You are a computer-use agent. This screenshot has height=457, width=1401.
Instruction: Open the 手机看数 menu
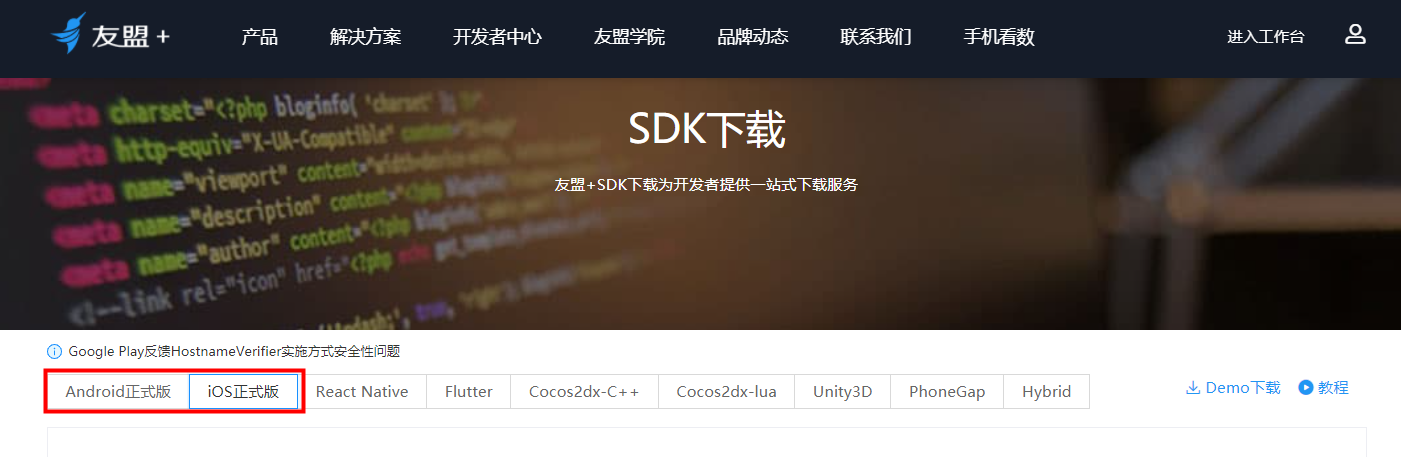point(999,37)
